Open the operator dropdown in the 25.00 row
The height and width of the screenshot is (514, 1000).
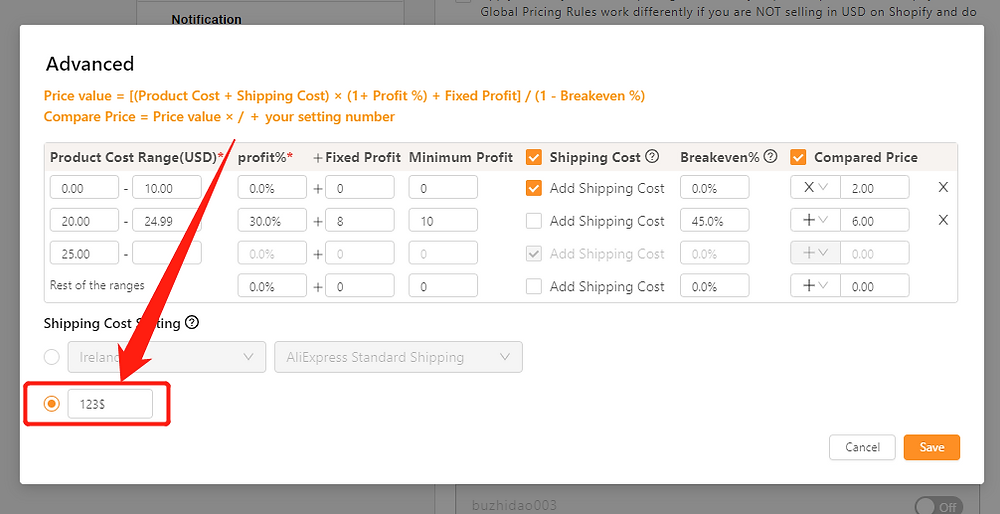click(815, 253)
